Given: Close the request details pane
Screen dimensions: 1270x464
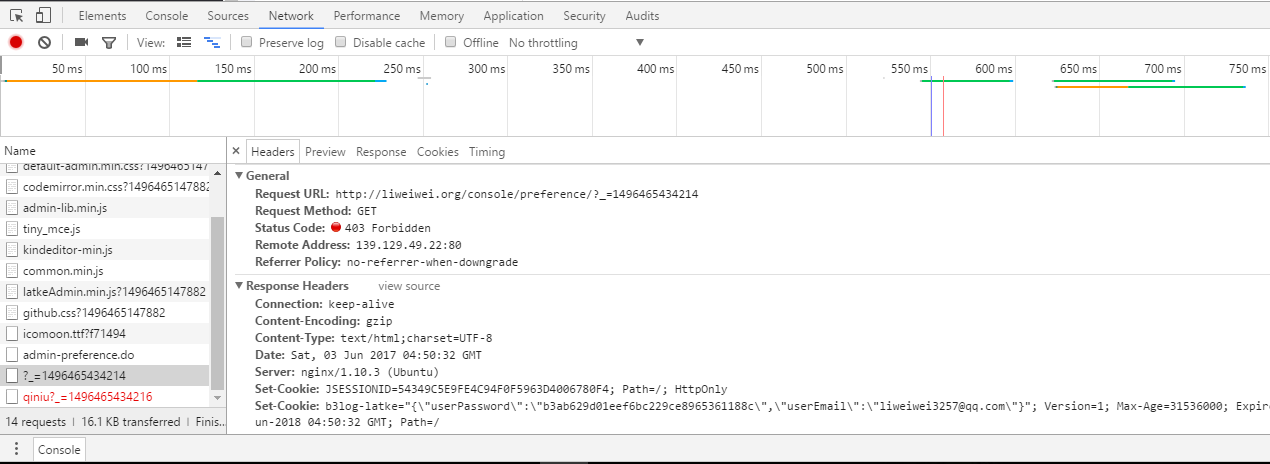Looking at the screenshot, I should pos(236,152).
